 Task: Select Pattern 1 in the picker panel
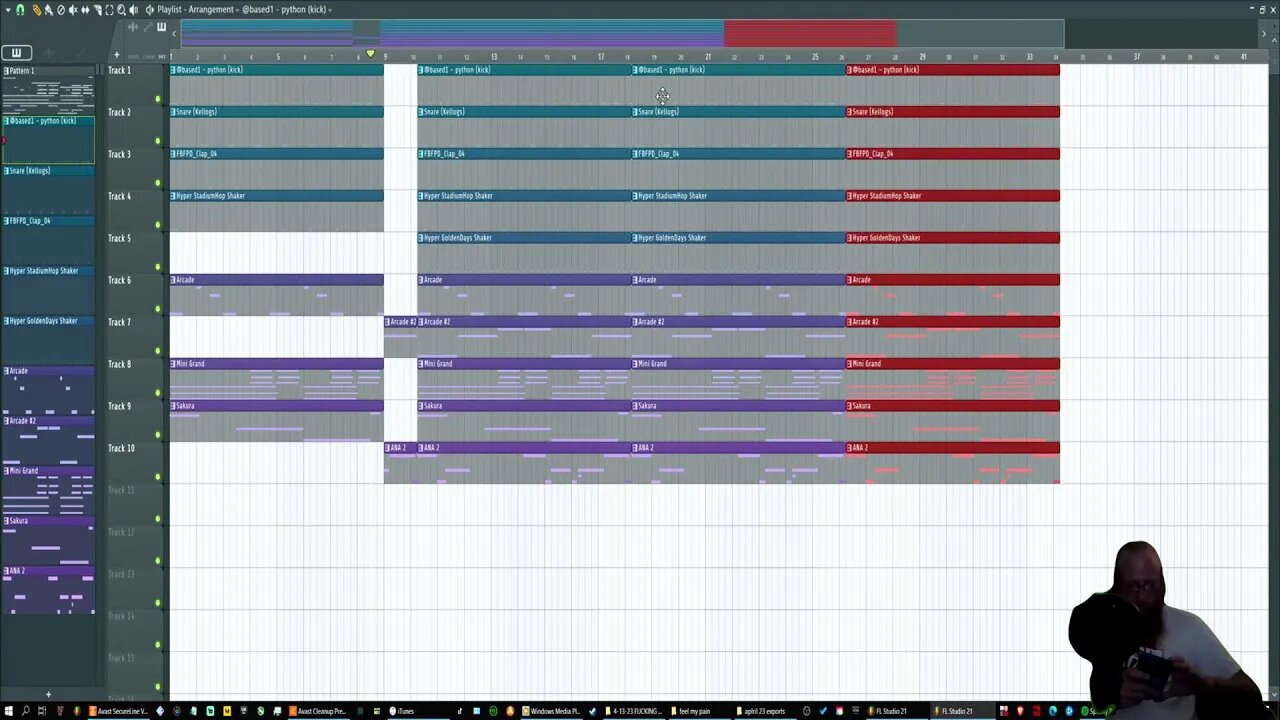tap(48, 90)
